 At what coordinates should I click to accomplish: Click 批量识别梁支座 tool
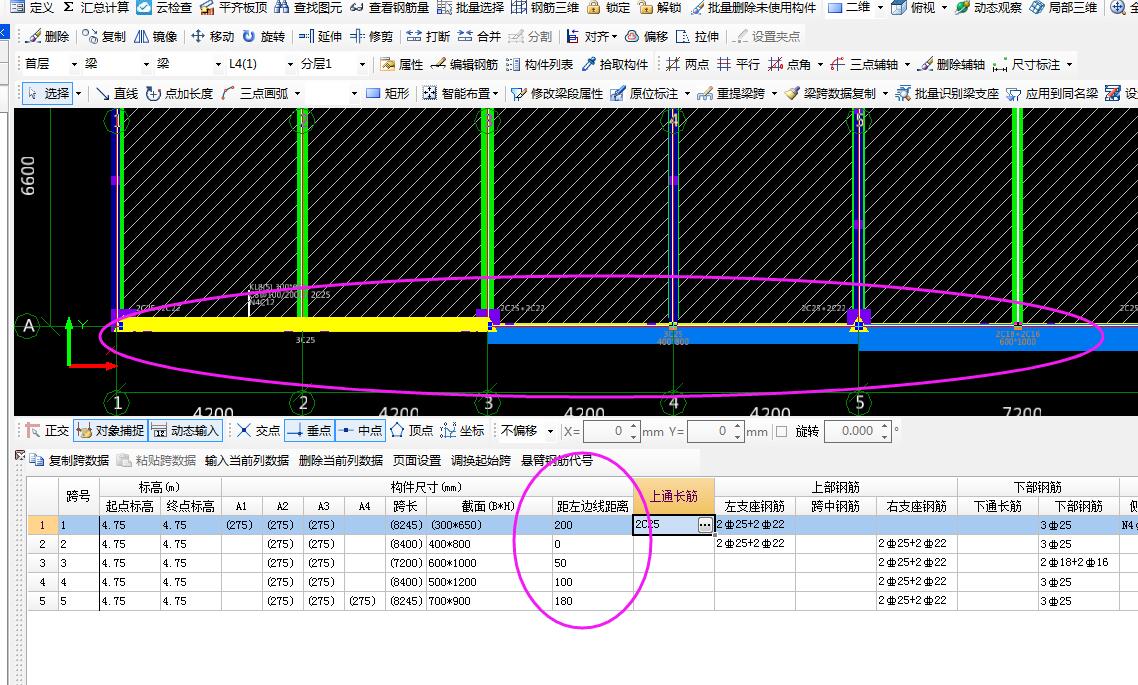point(947,94)
